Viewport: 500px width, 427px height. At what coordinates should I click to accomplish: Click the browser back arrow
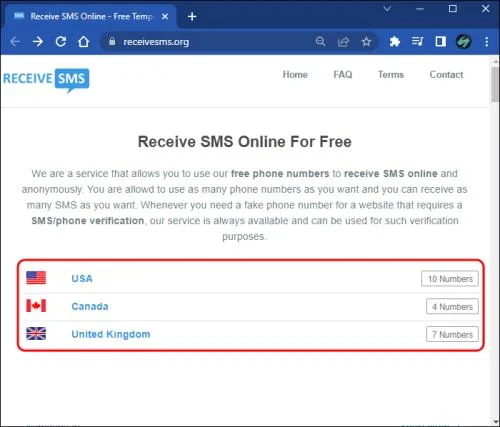(15, 42)
